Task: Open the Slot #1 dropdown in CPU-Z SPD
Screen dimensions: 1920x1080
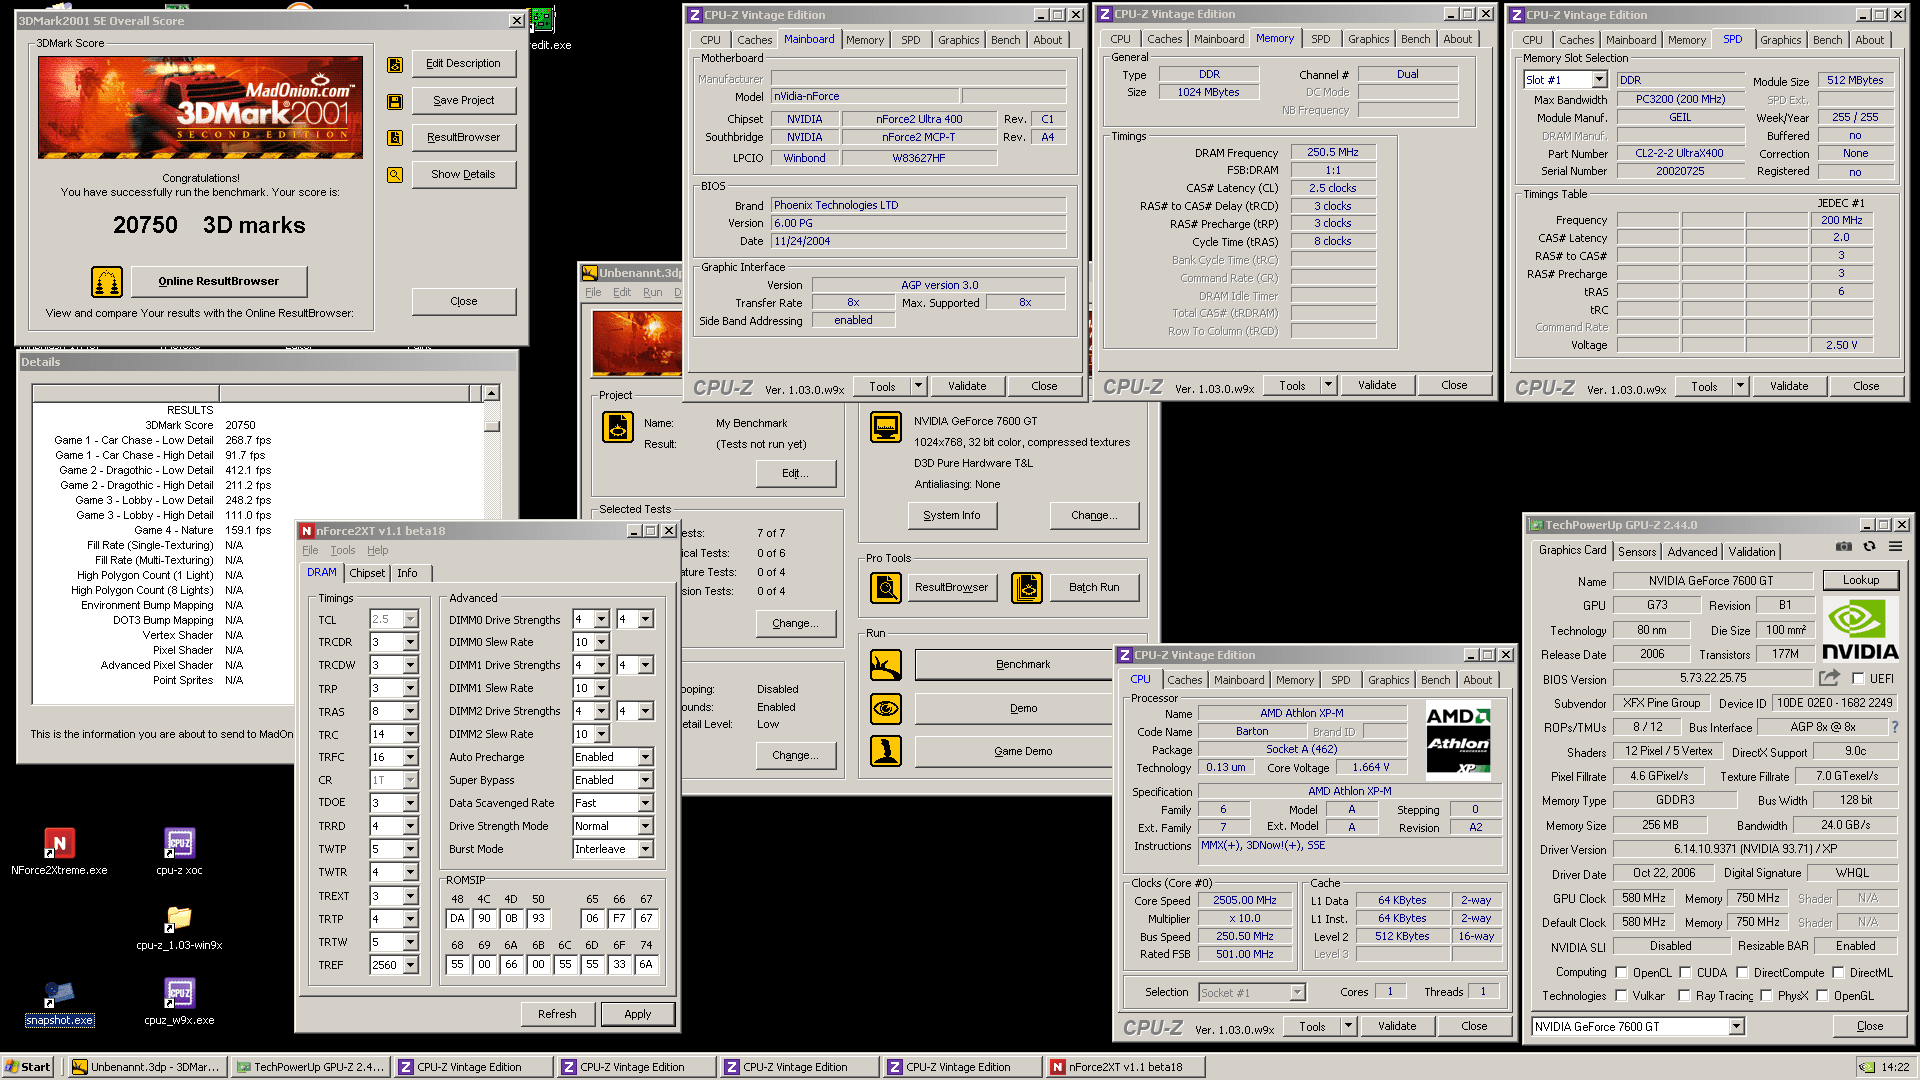Action: coord(1599,80)
